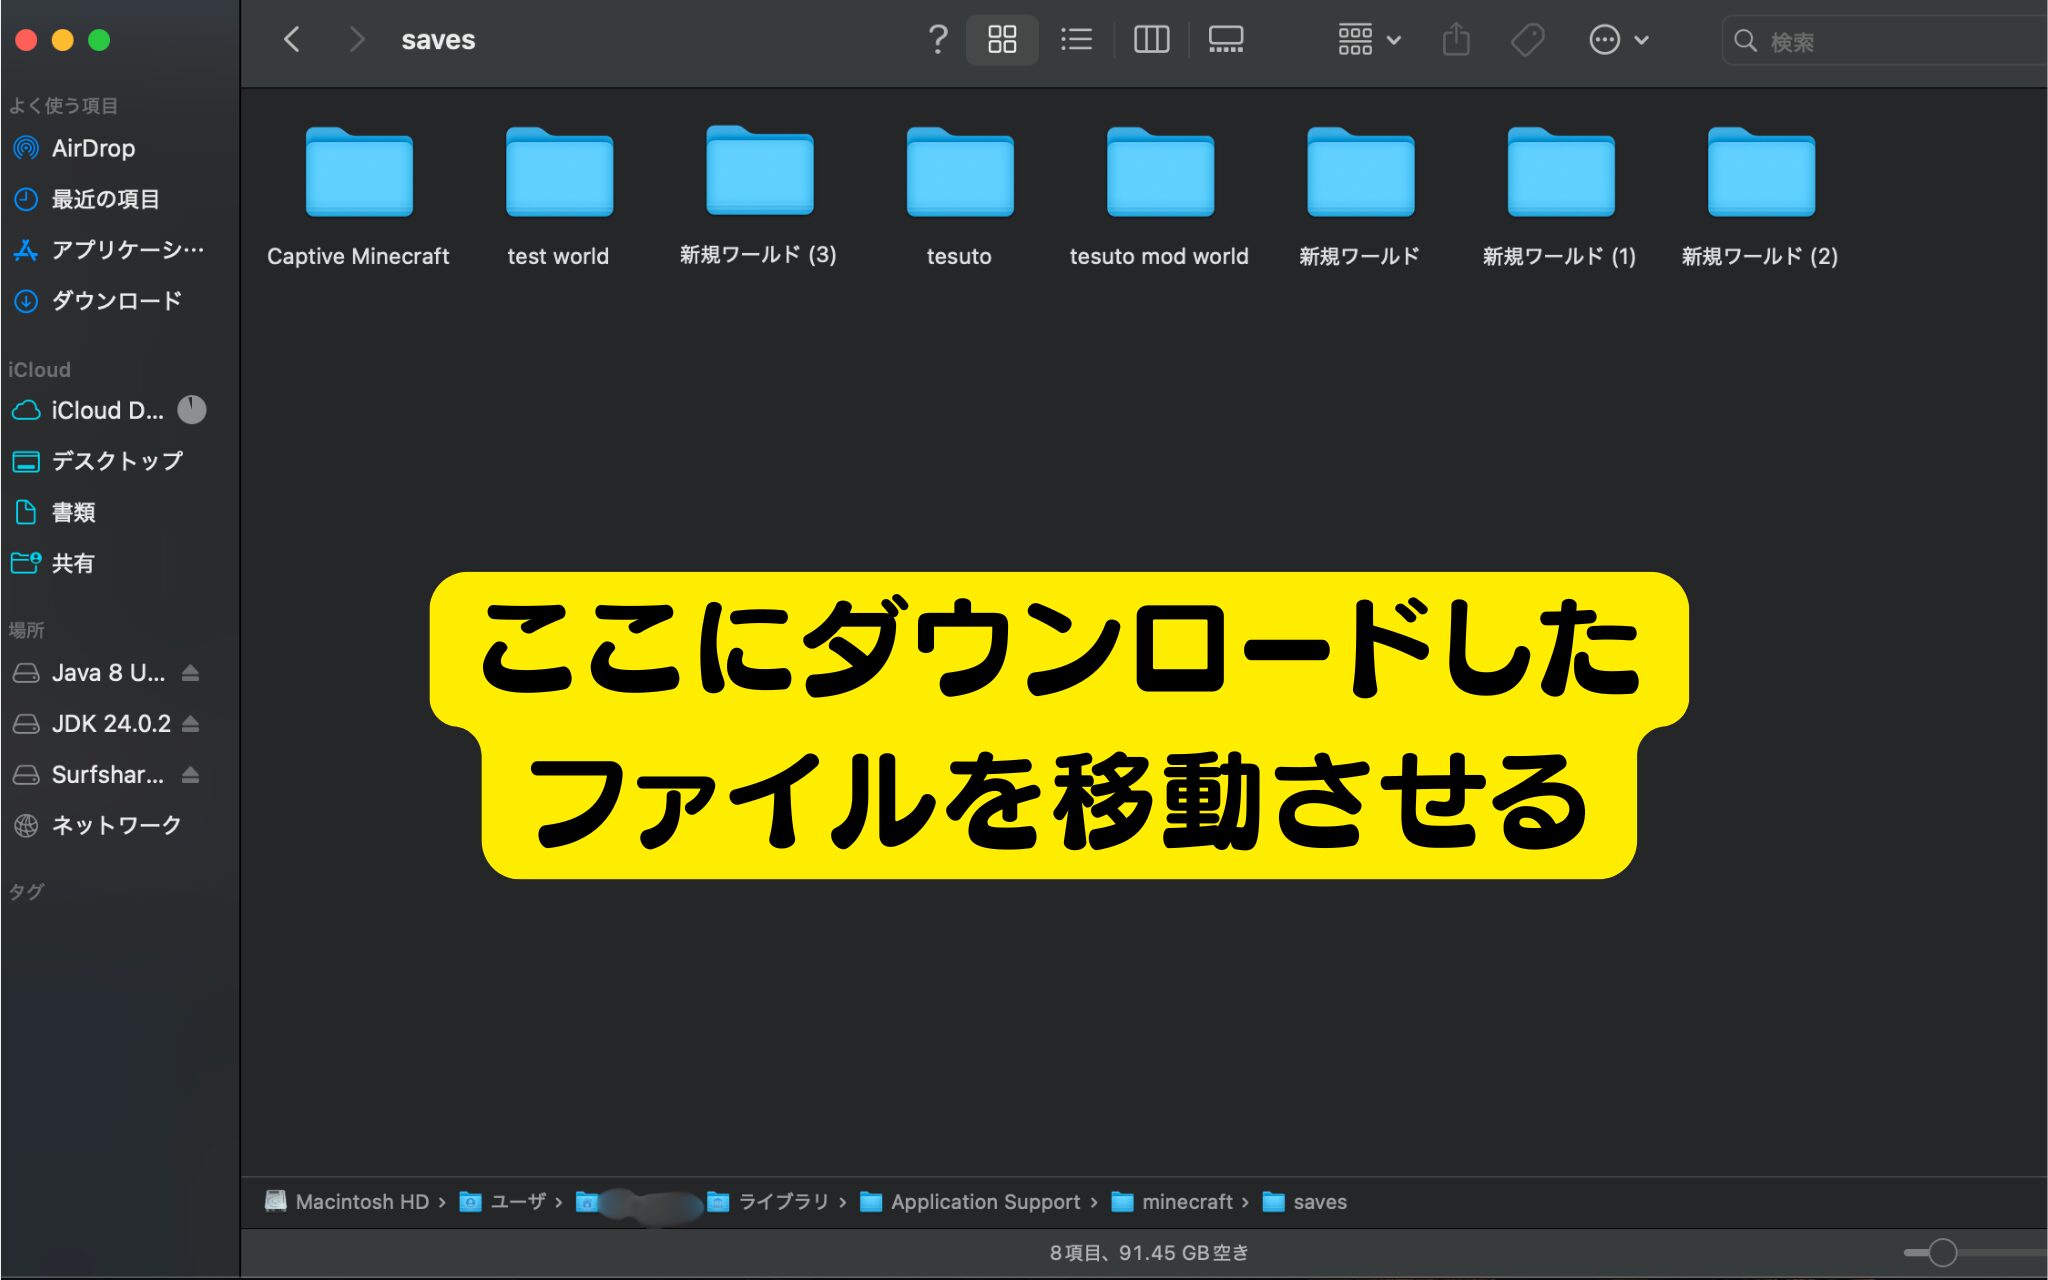Select ダウンロード in the sidebar
The image size is (2048, 1280).
pos(116,301)
